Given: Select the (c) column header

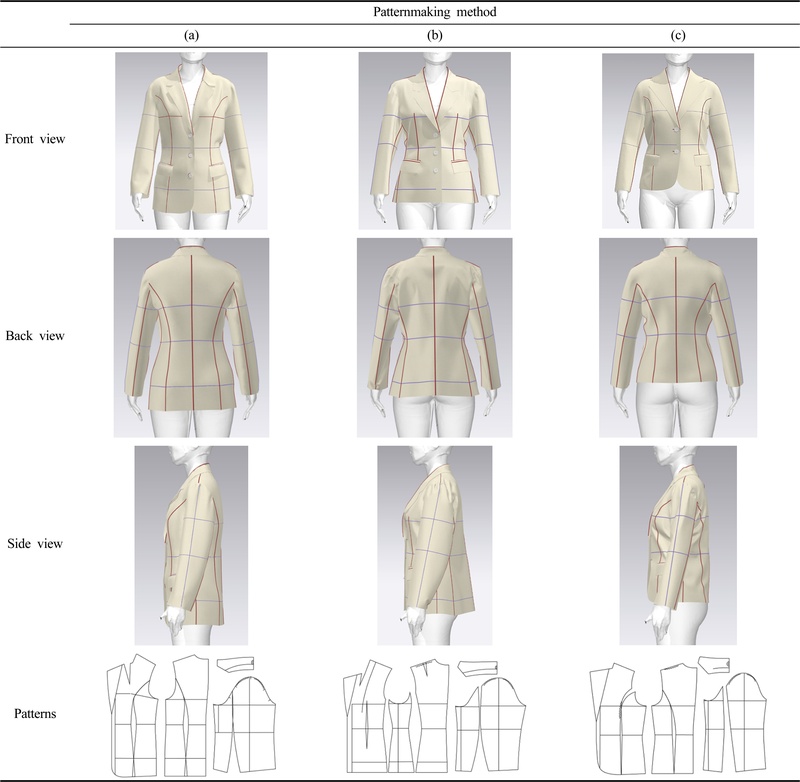Looking at the screenshot, I should click(677, 34).
